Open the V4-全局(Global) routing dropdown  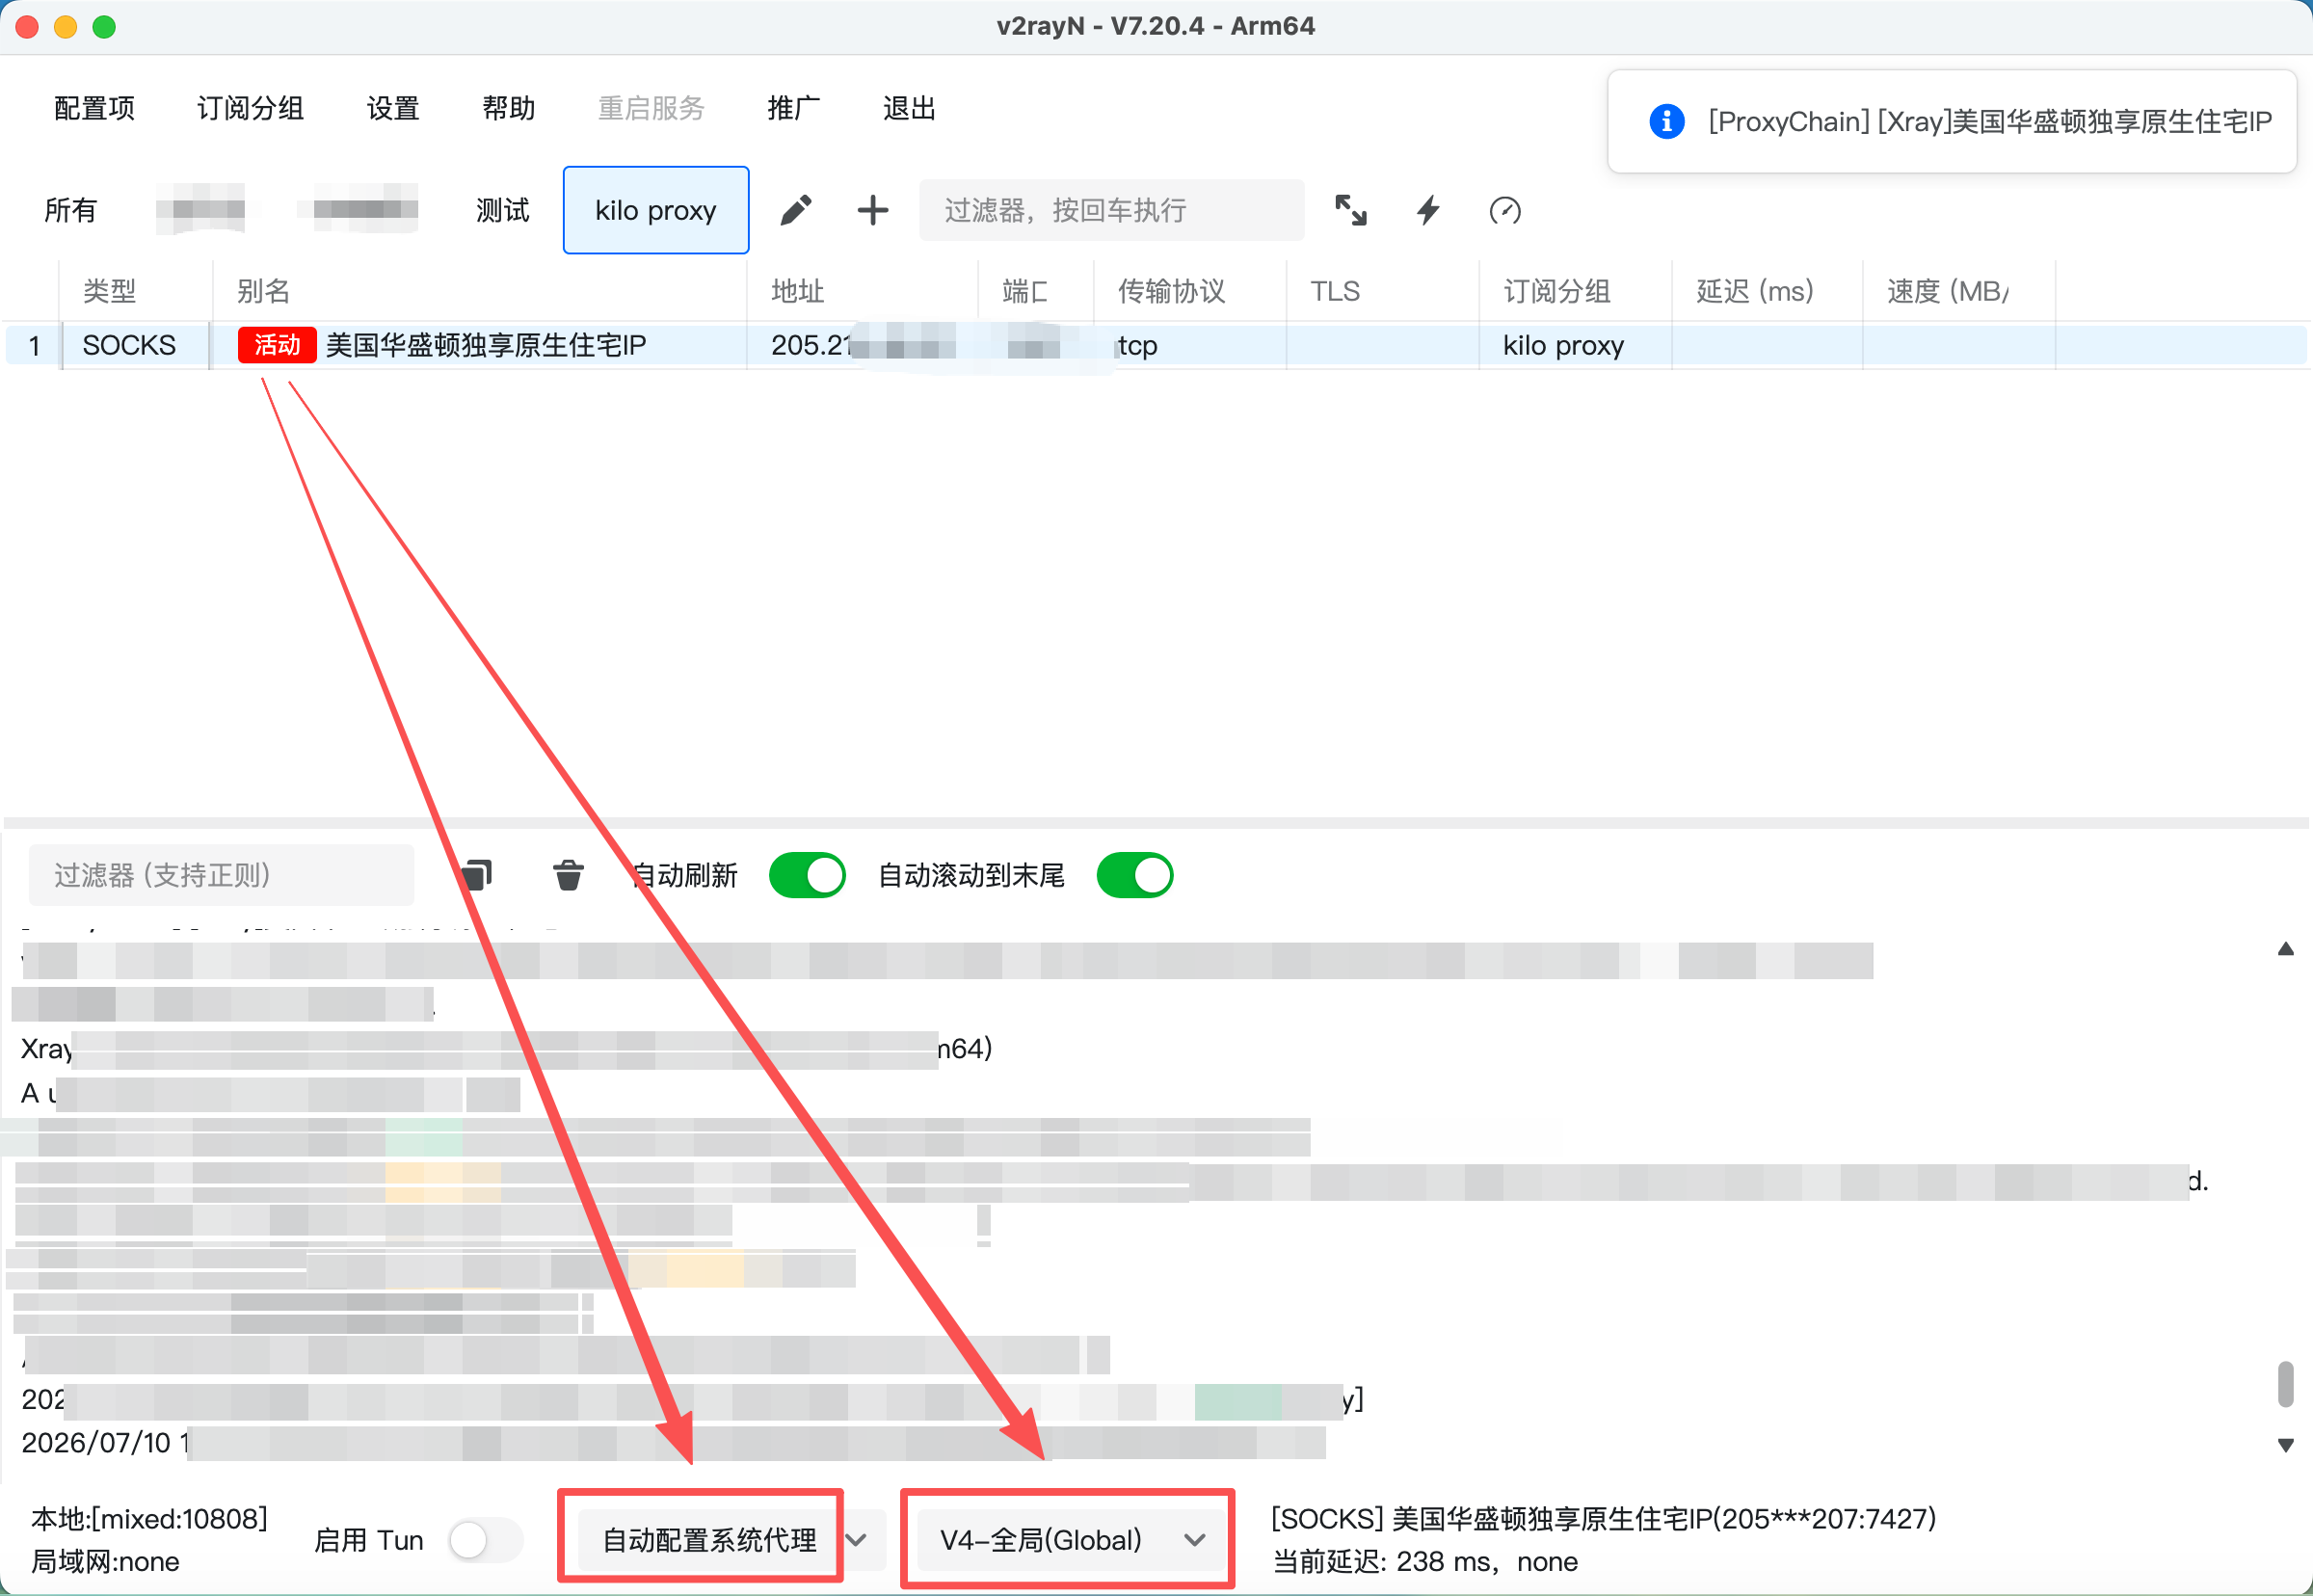(x=1072, y=1540)
